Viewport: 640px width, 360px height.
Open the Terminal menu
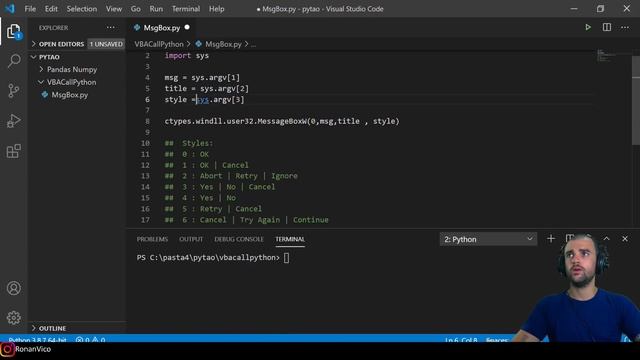pyautogui.click(x=186, y=9)
